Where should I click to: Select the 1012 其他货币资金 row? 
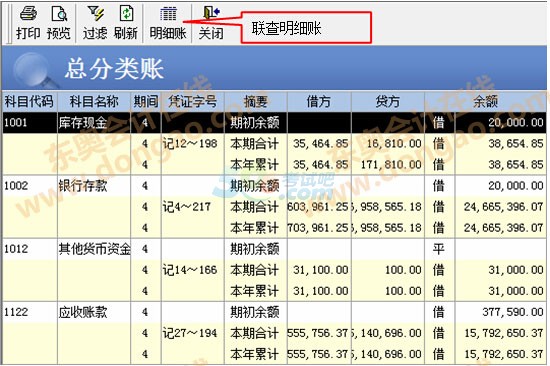pos(274,249)
